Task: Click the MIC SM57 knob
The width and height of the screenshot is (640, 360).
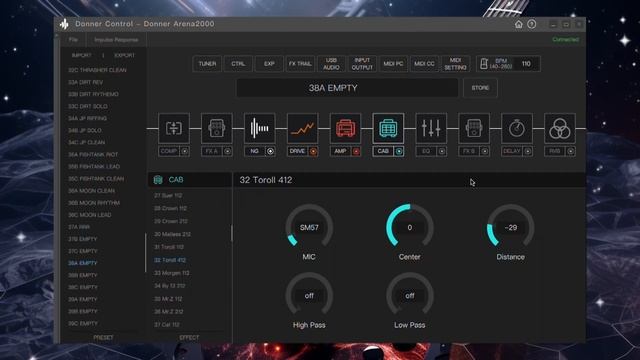Action: [309, 227]
